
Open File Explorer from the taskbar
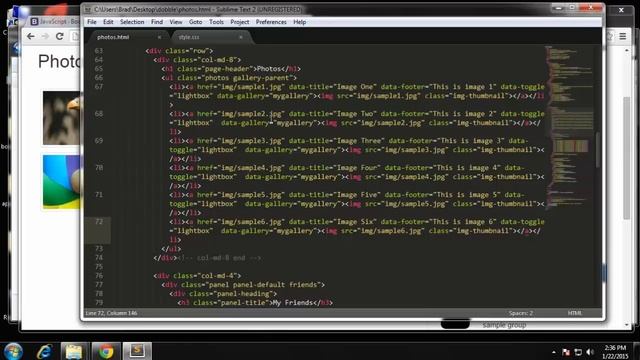[74, 351]
